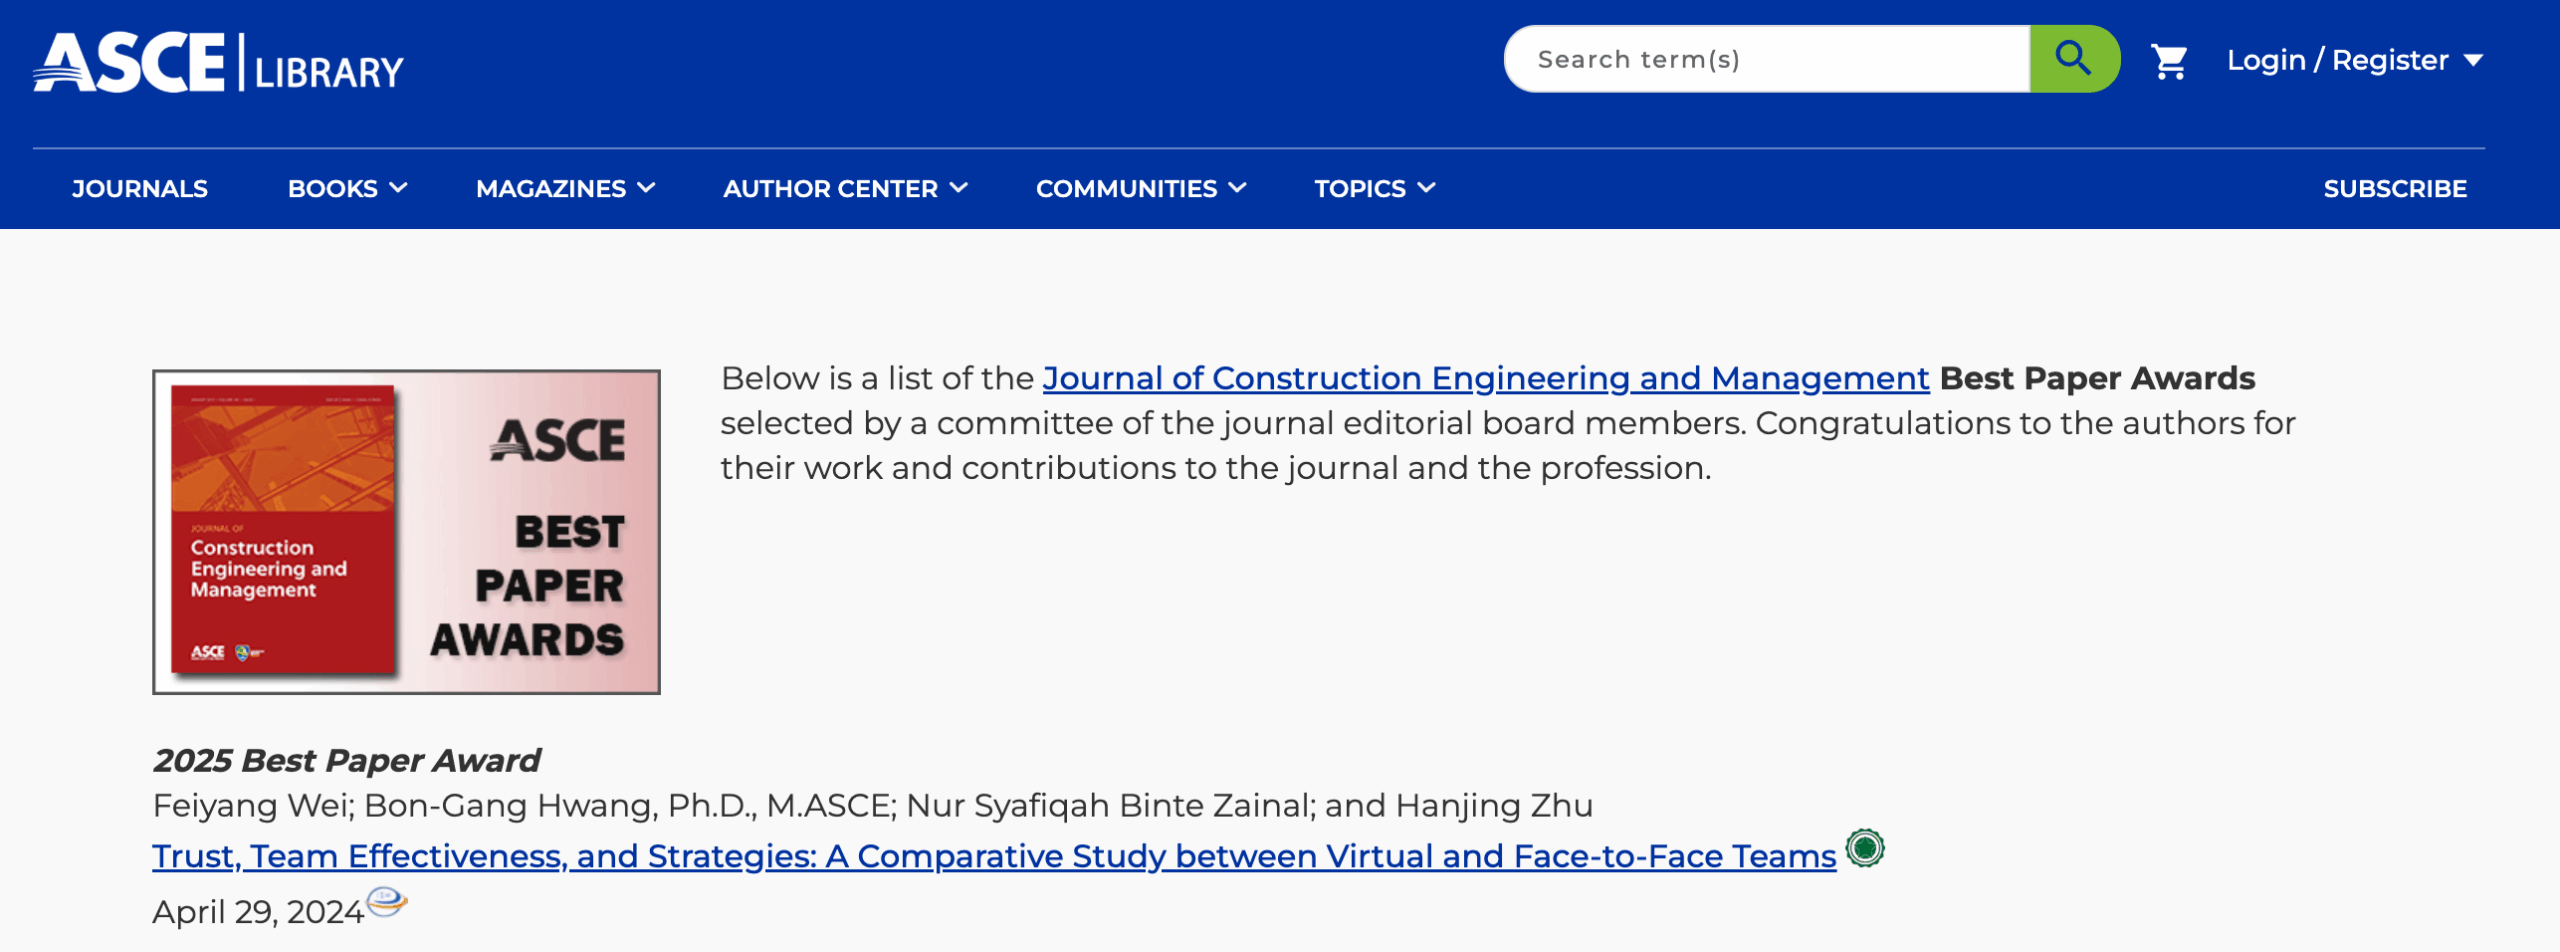2560x952 pixels.
Task: Click the small globe icon after April 29, 2024
Action: tap(386, 902)
